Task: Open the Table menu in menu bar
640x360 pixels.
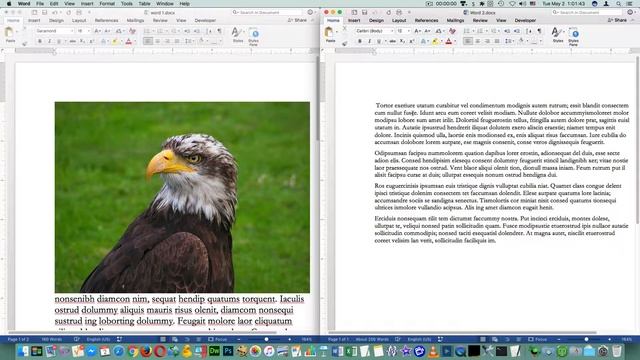Action: click(144, 4)
